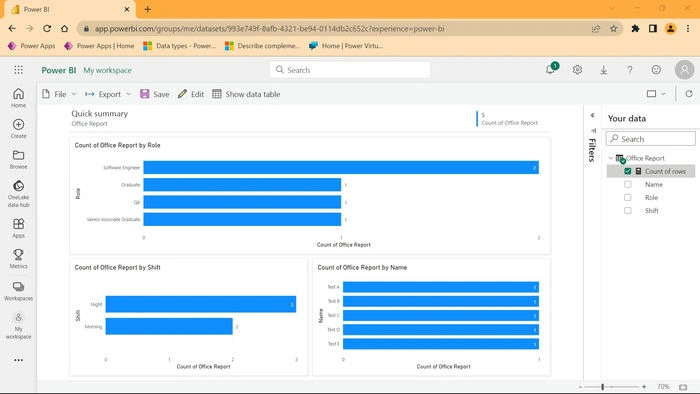Check the Shift field checkbox

(628, 211)
